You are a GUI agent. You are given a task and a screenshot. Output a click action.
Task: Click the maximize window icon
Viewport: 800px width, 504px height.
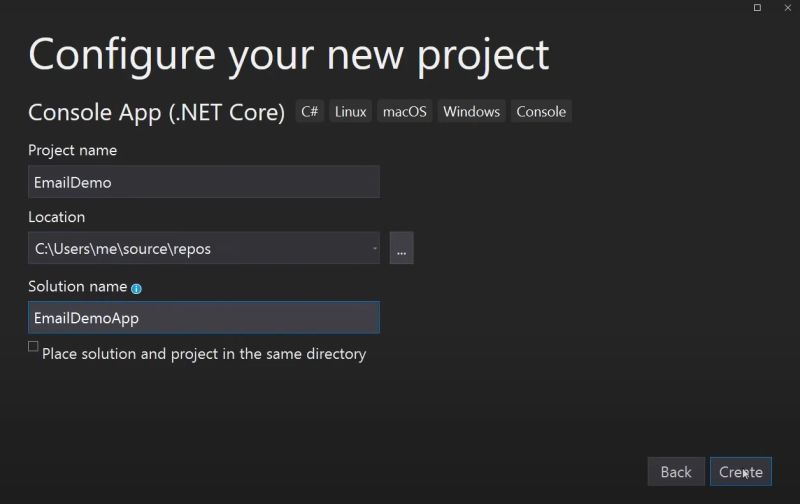coord(757,8)
